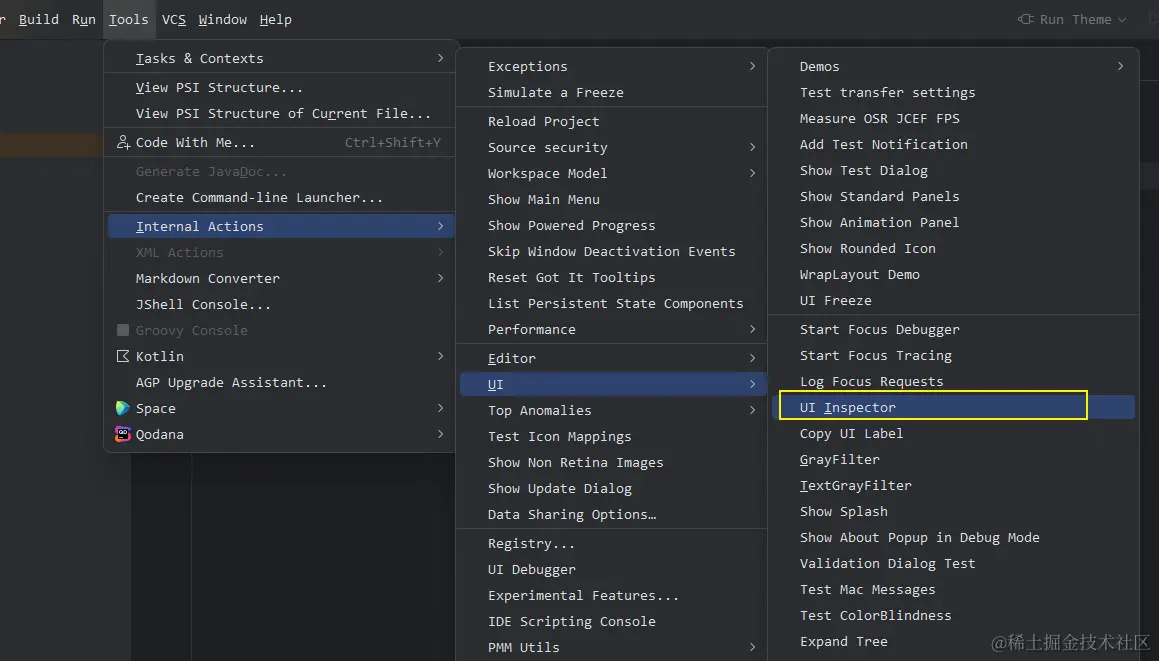Expand the PMM Utils submenu arrow
Image resolution: width=1159 pixels, height=661 pixels.
[x=752, y=647]
